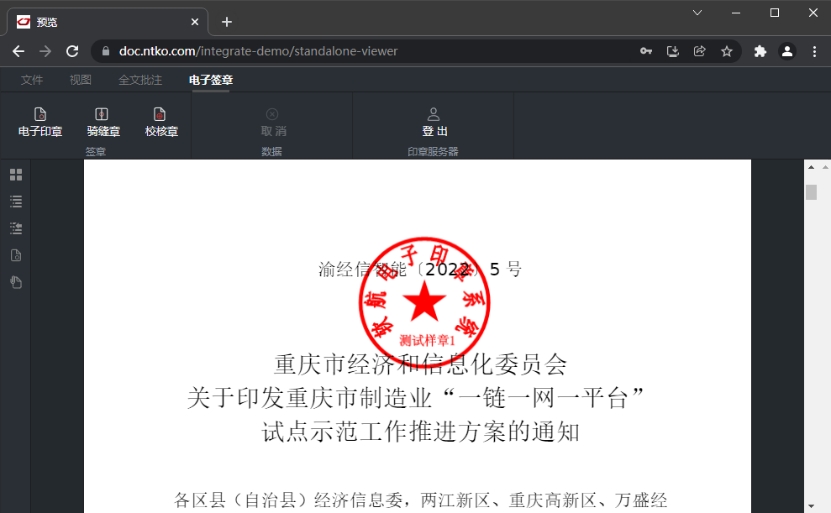View site security lock info
831x513 pixels.
[x=105, y=51]
